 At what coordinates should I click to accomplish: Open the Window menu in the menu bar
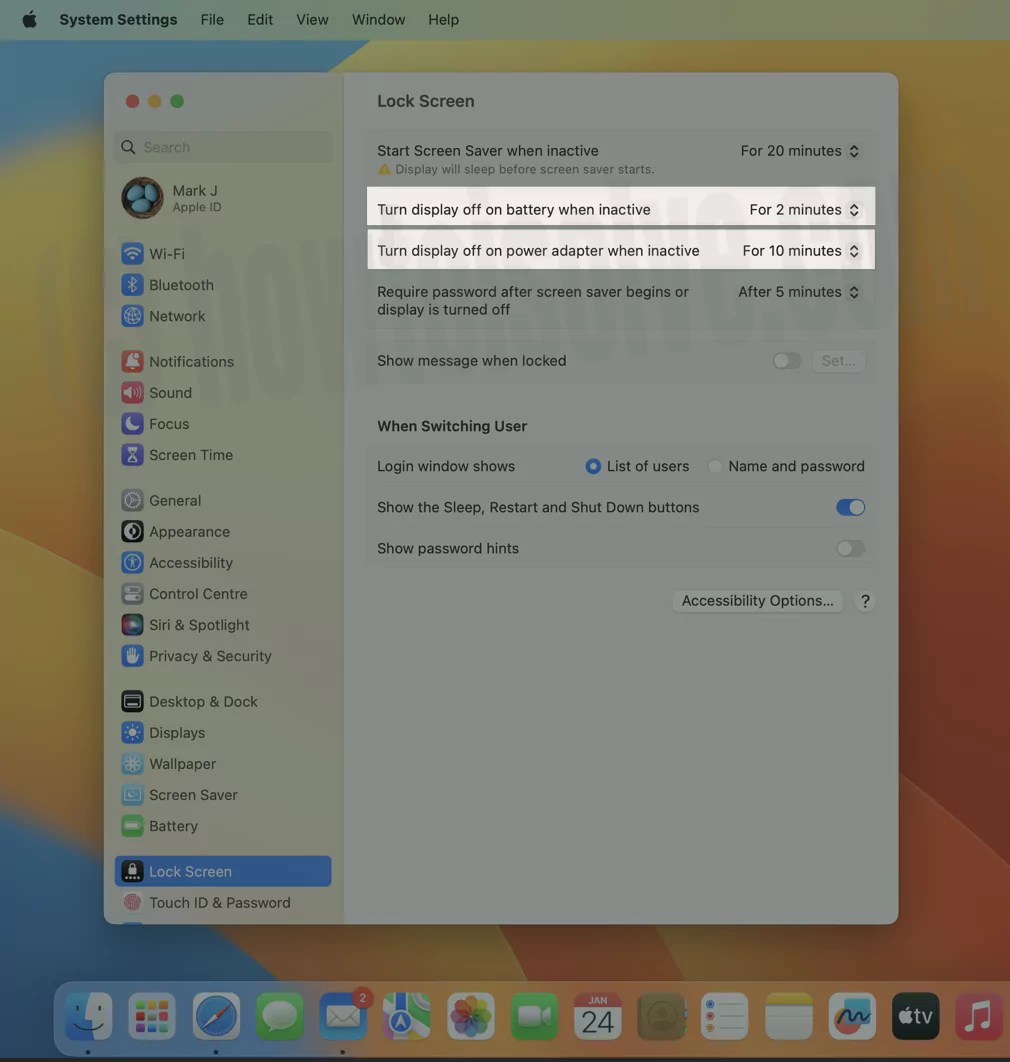pyautogui.click(x=377, y=19)
